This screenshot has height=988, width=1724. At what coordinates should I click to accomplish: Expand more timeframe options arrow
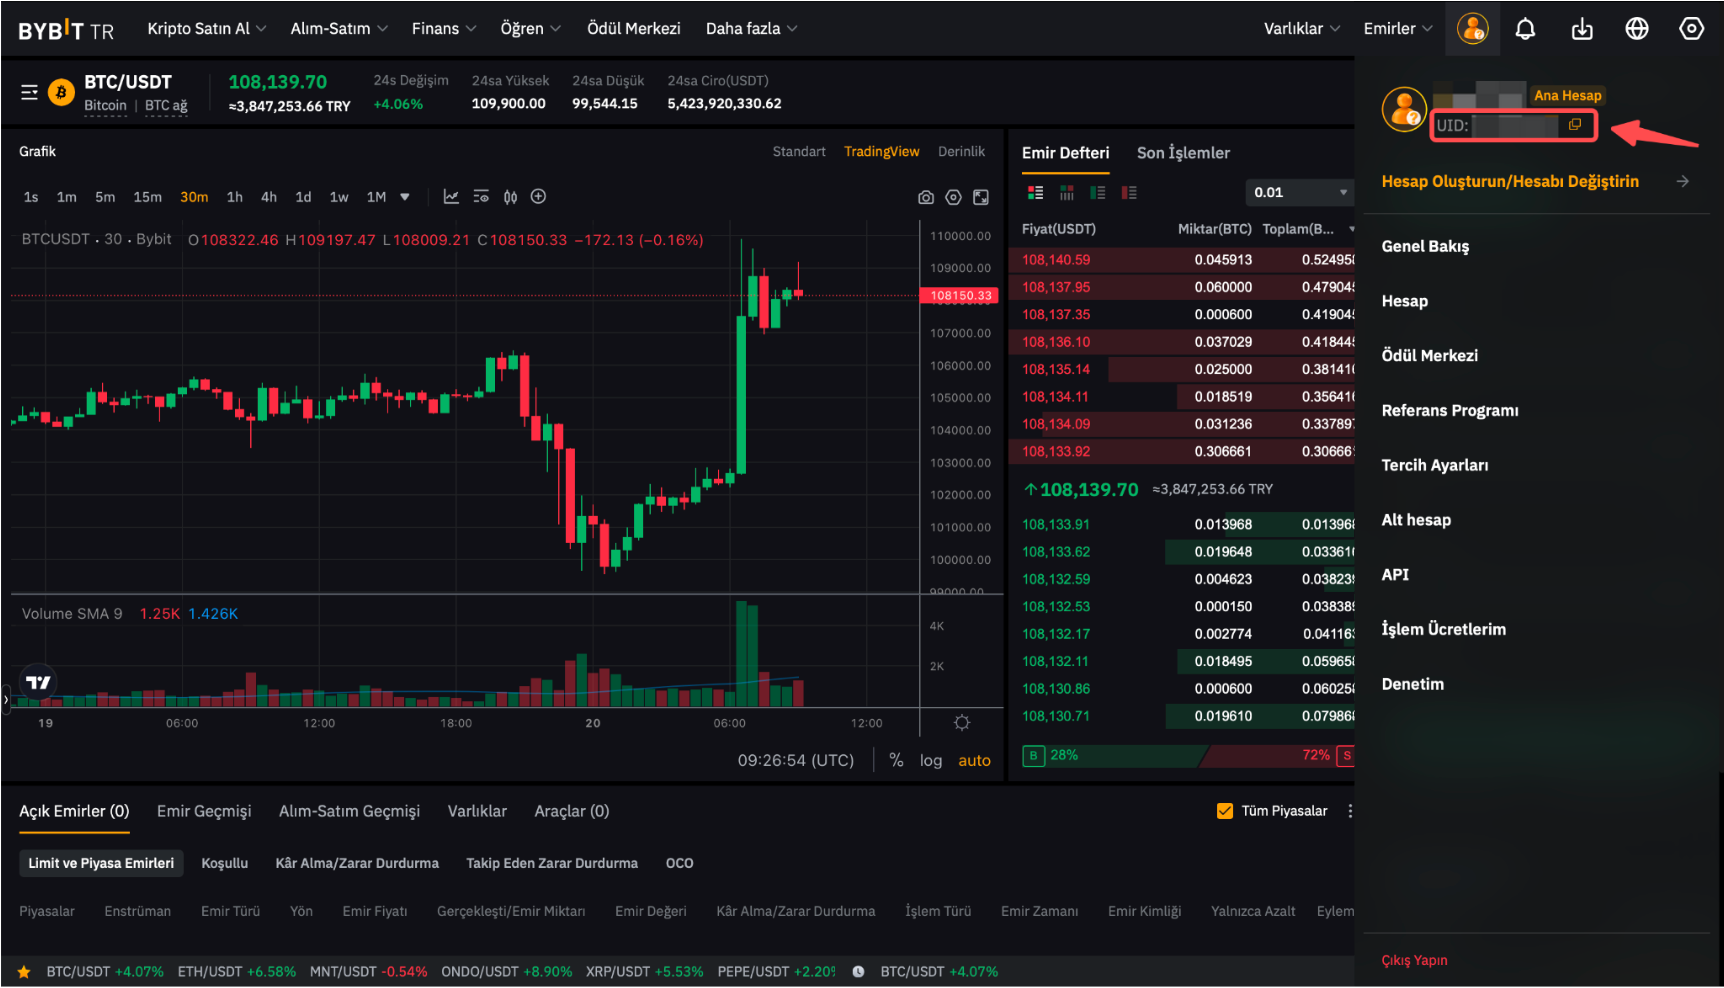coord(405,197)
